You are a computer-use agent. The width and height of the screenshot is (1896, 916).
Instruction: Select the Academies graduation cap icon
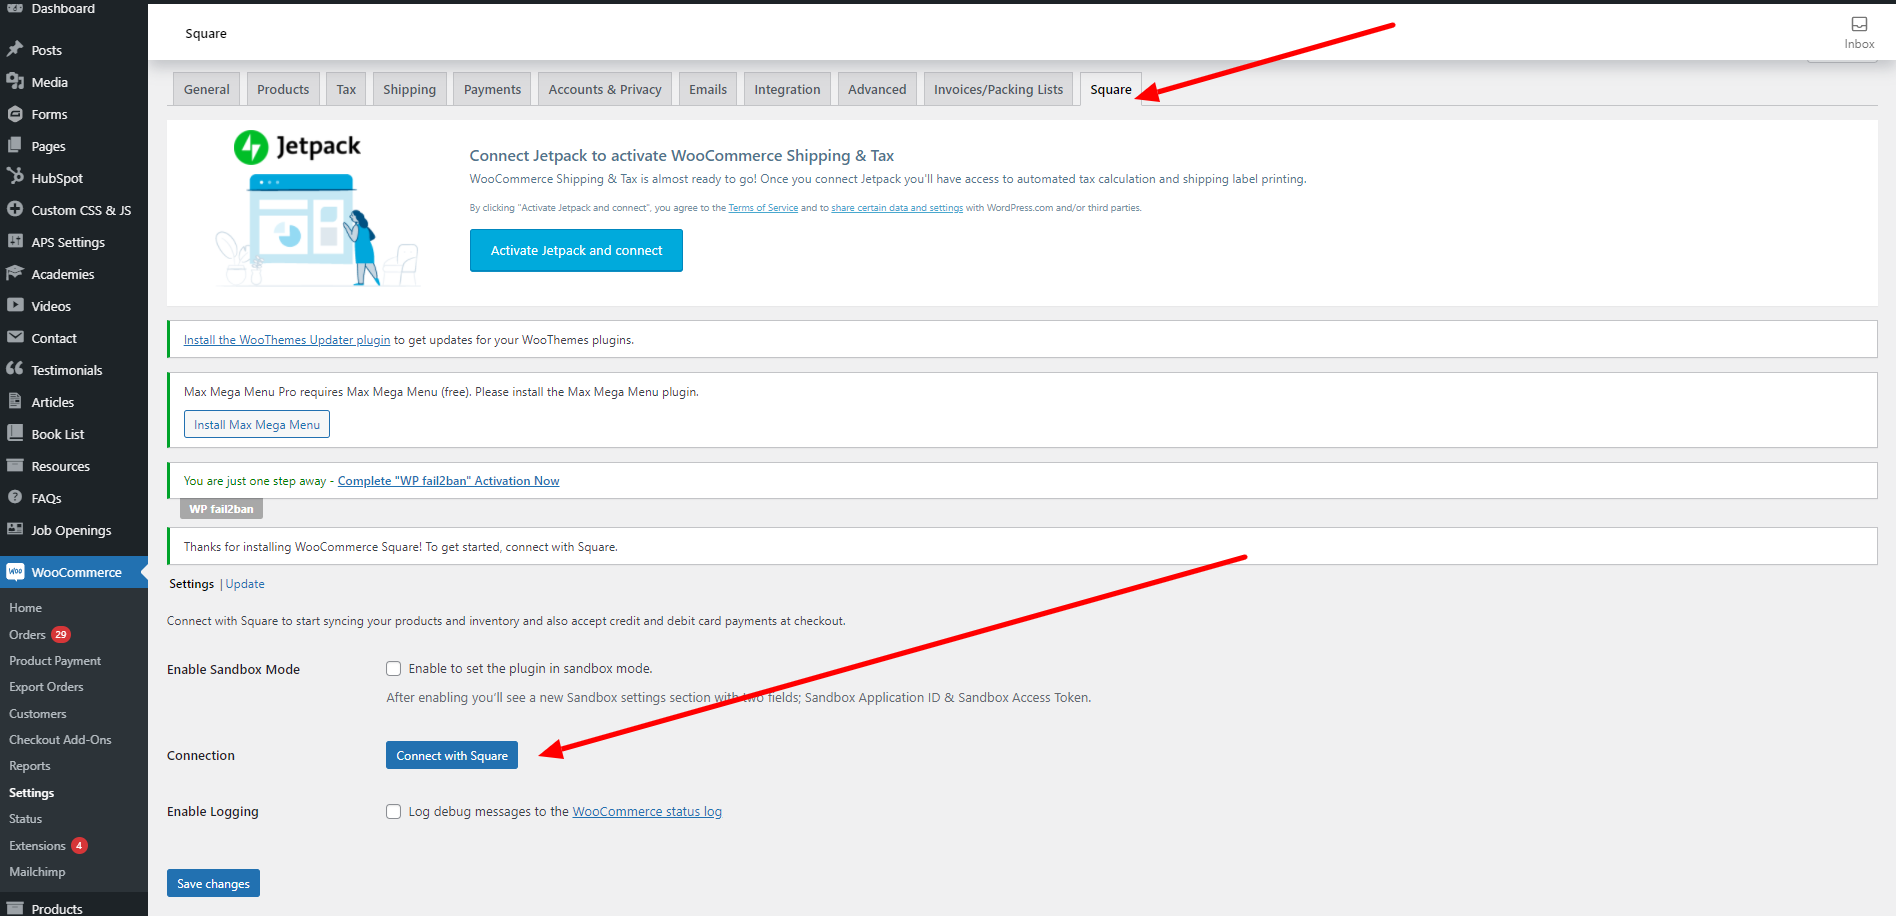(15, 273)
